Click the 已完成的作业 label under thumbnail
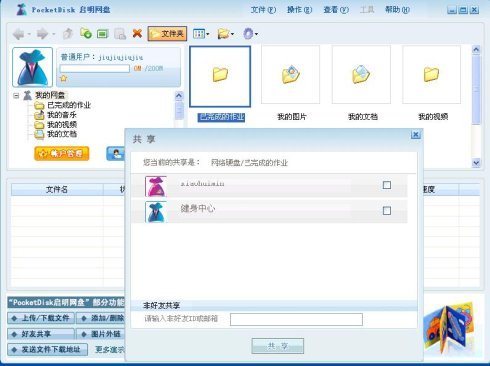Viewport: 490px width, 366px height. [221, 117]
